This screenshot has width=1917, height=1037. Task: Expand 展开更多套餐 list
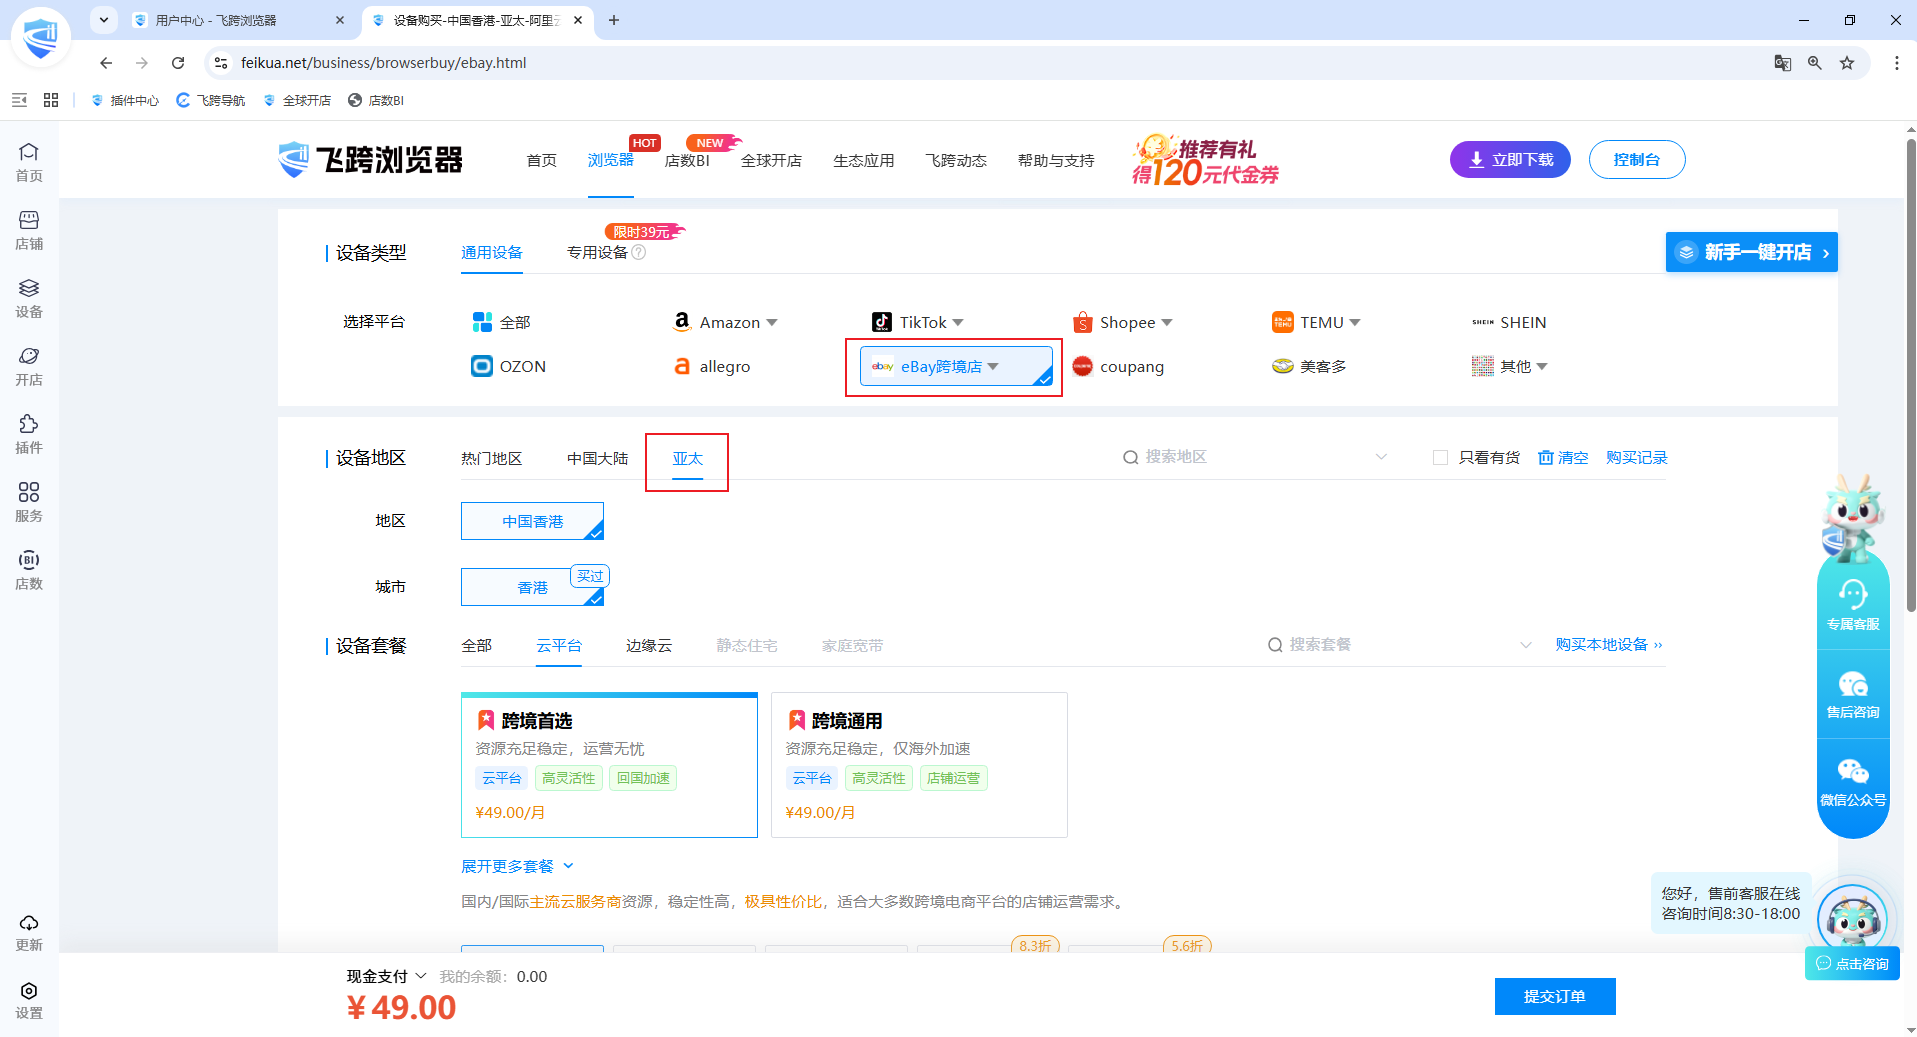click(x=517, y=866)
